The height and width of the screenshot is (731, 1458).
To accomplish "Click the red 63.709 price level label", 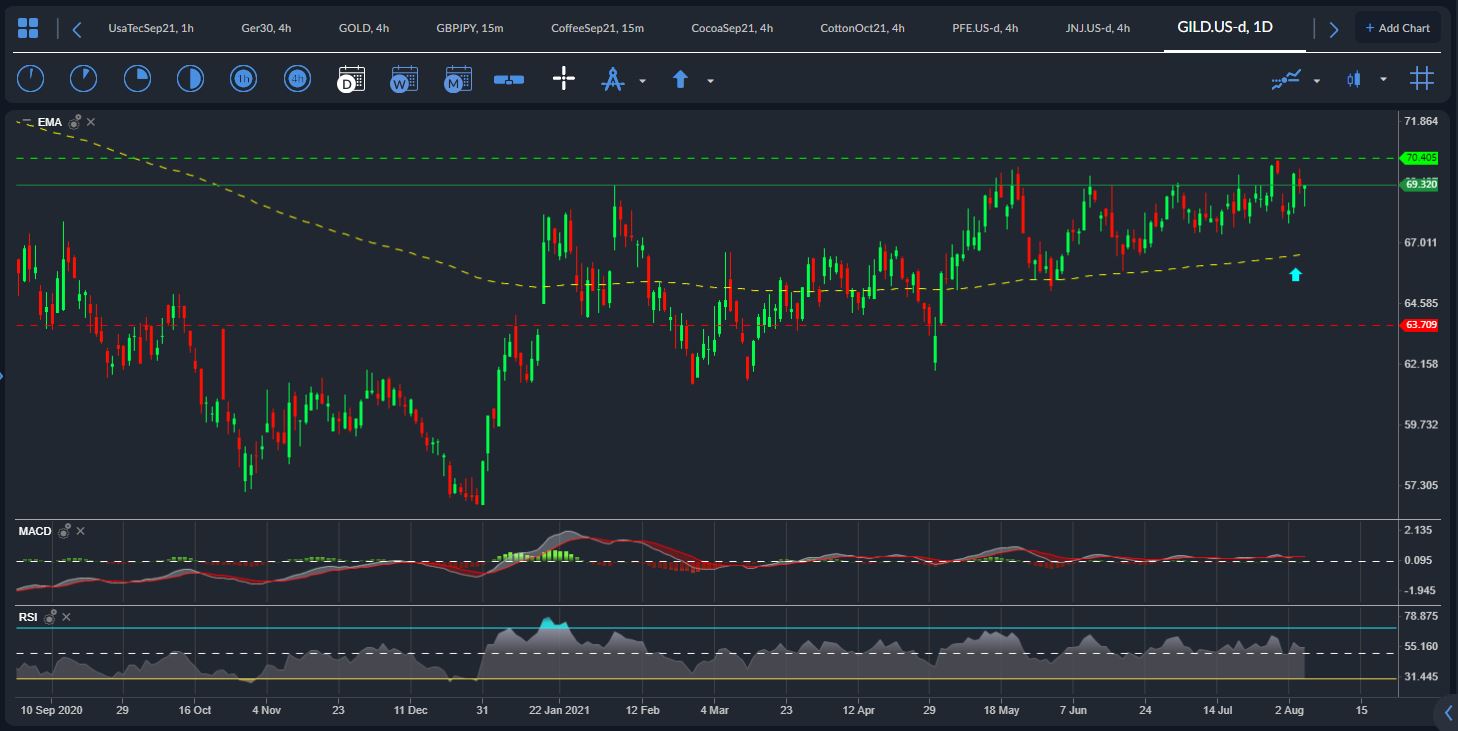I will 1420,325.
